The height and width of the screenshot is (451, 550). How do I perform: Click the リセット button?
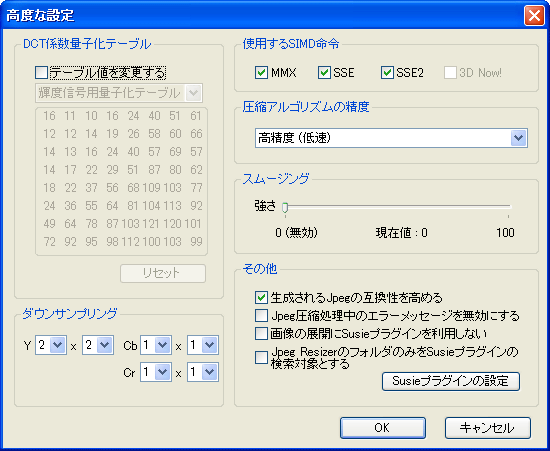[x=163, y=273]
